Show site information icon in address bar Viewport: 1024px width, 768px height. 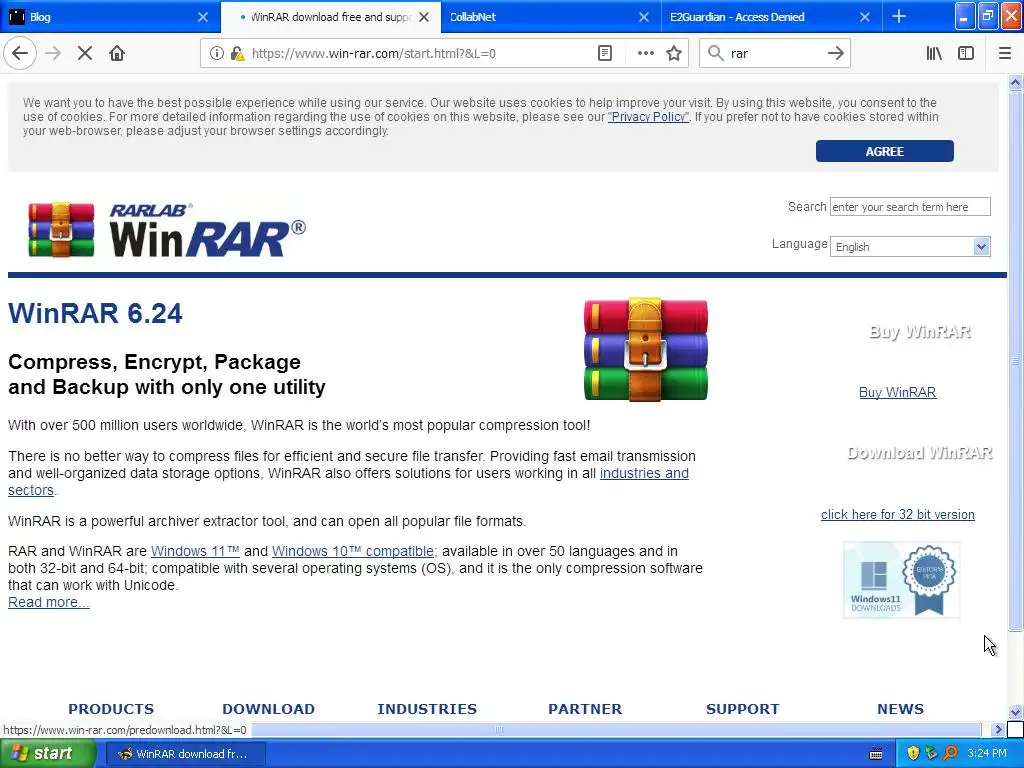[x=216, y=54]
